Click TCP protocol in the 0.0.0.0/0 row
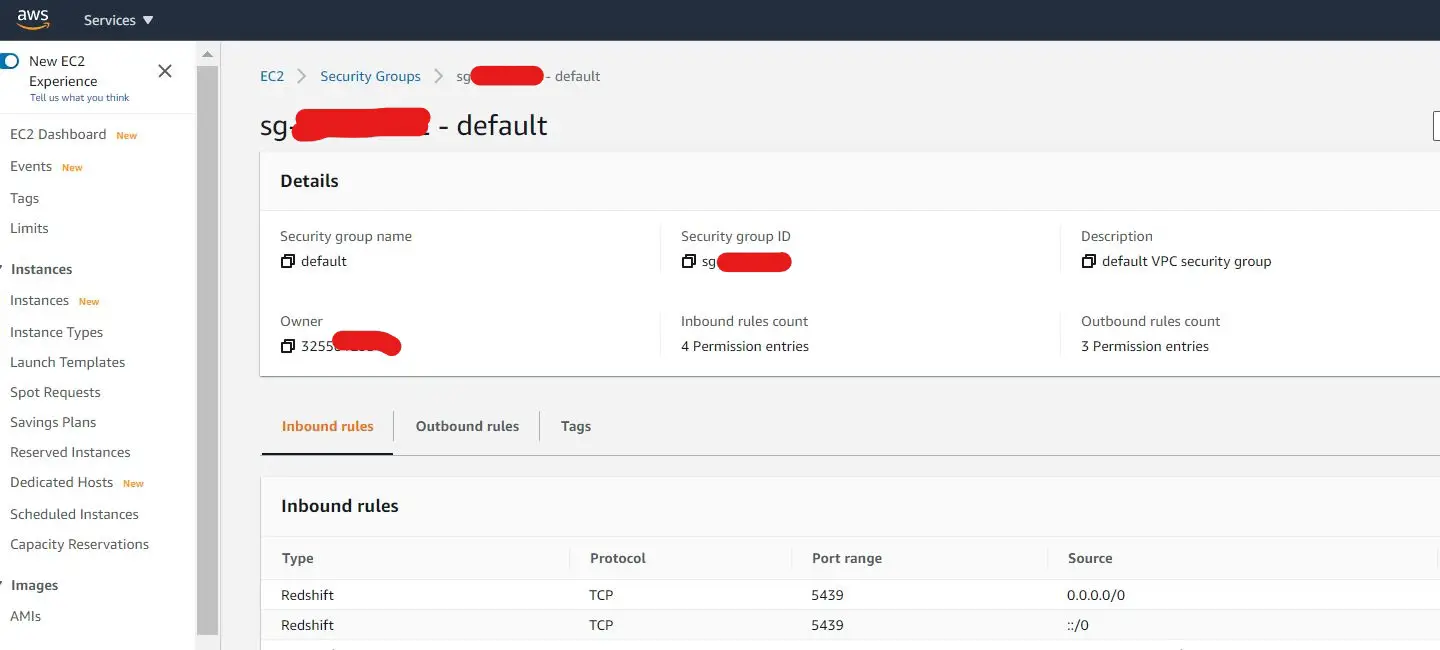 click(x=601, y=595)
